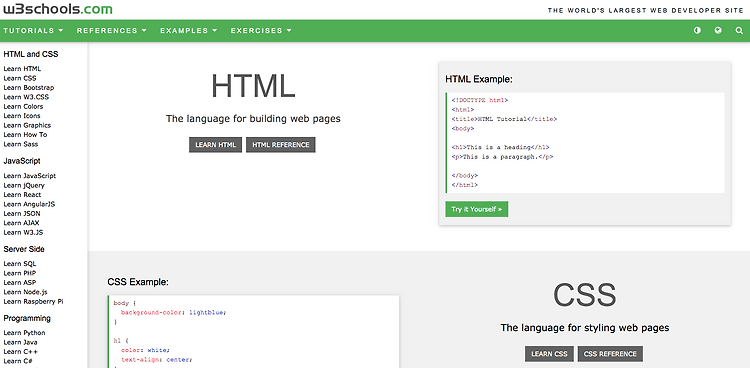The height and width of the screenshot is (368, 750).
Task: Open Learn SQL sidebar link
Action: (x=20, y=264)
